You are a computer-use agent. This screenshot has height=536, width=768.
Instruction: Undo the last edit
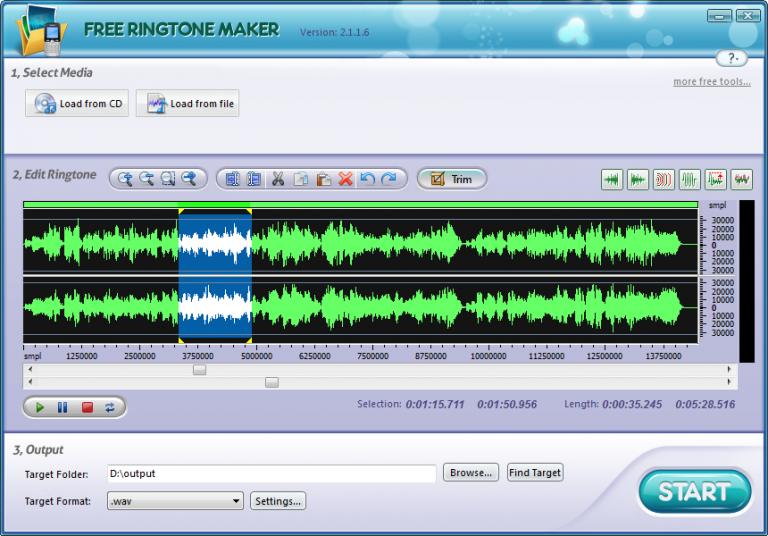click(x=367, y=179)
